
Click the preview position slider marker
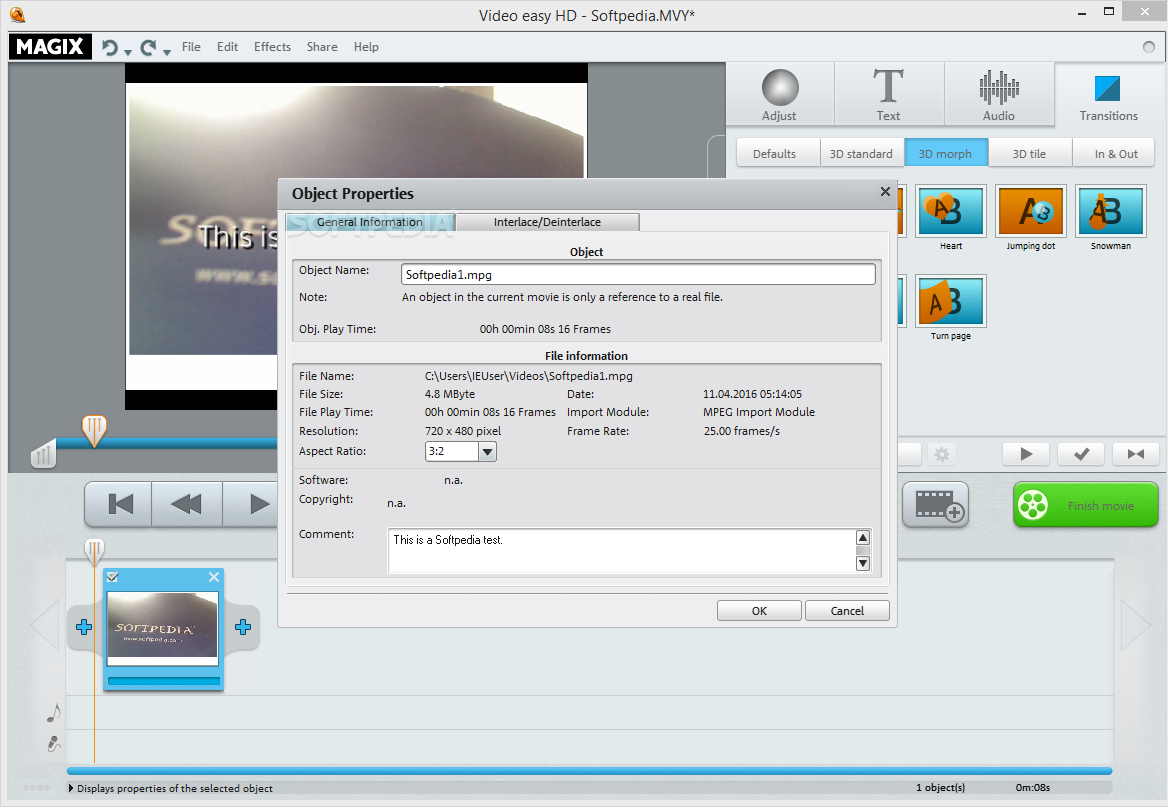(x=94, y=431)
